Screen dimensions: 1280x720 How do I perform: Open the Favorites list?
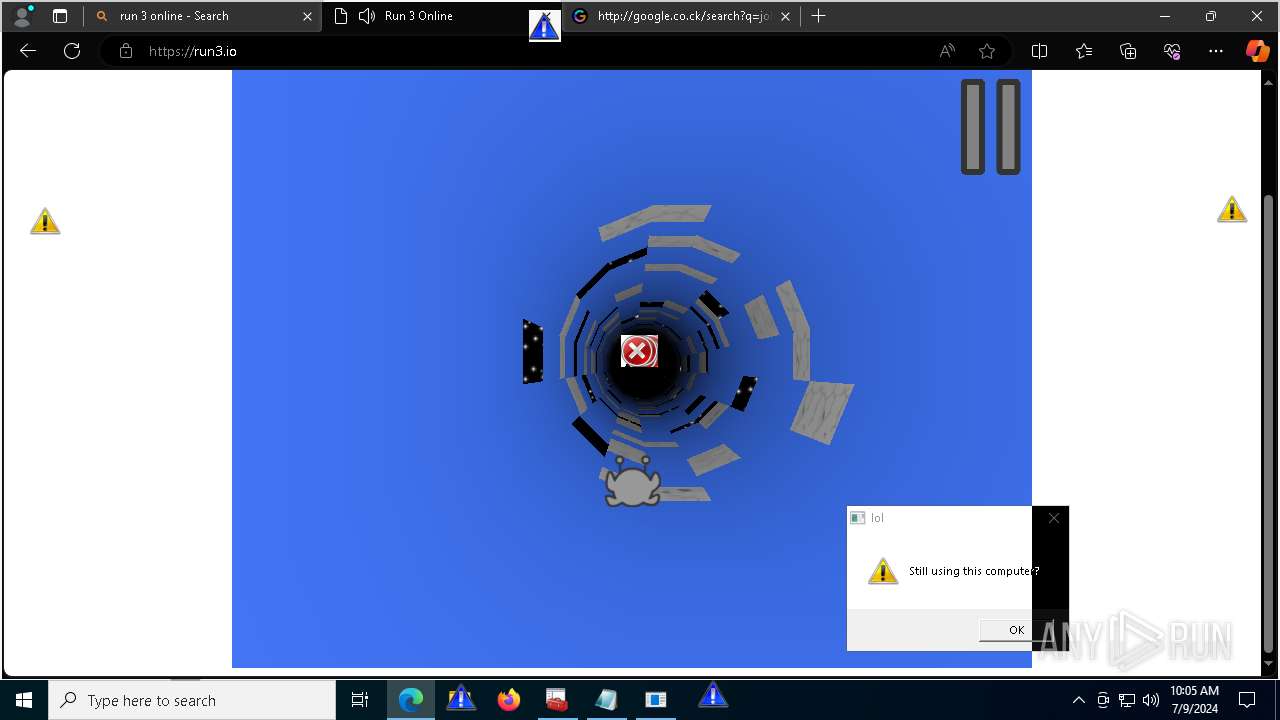click(1084, 51)
